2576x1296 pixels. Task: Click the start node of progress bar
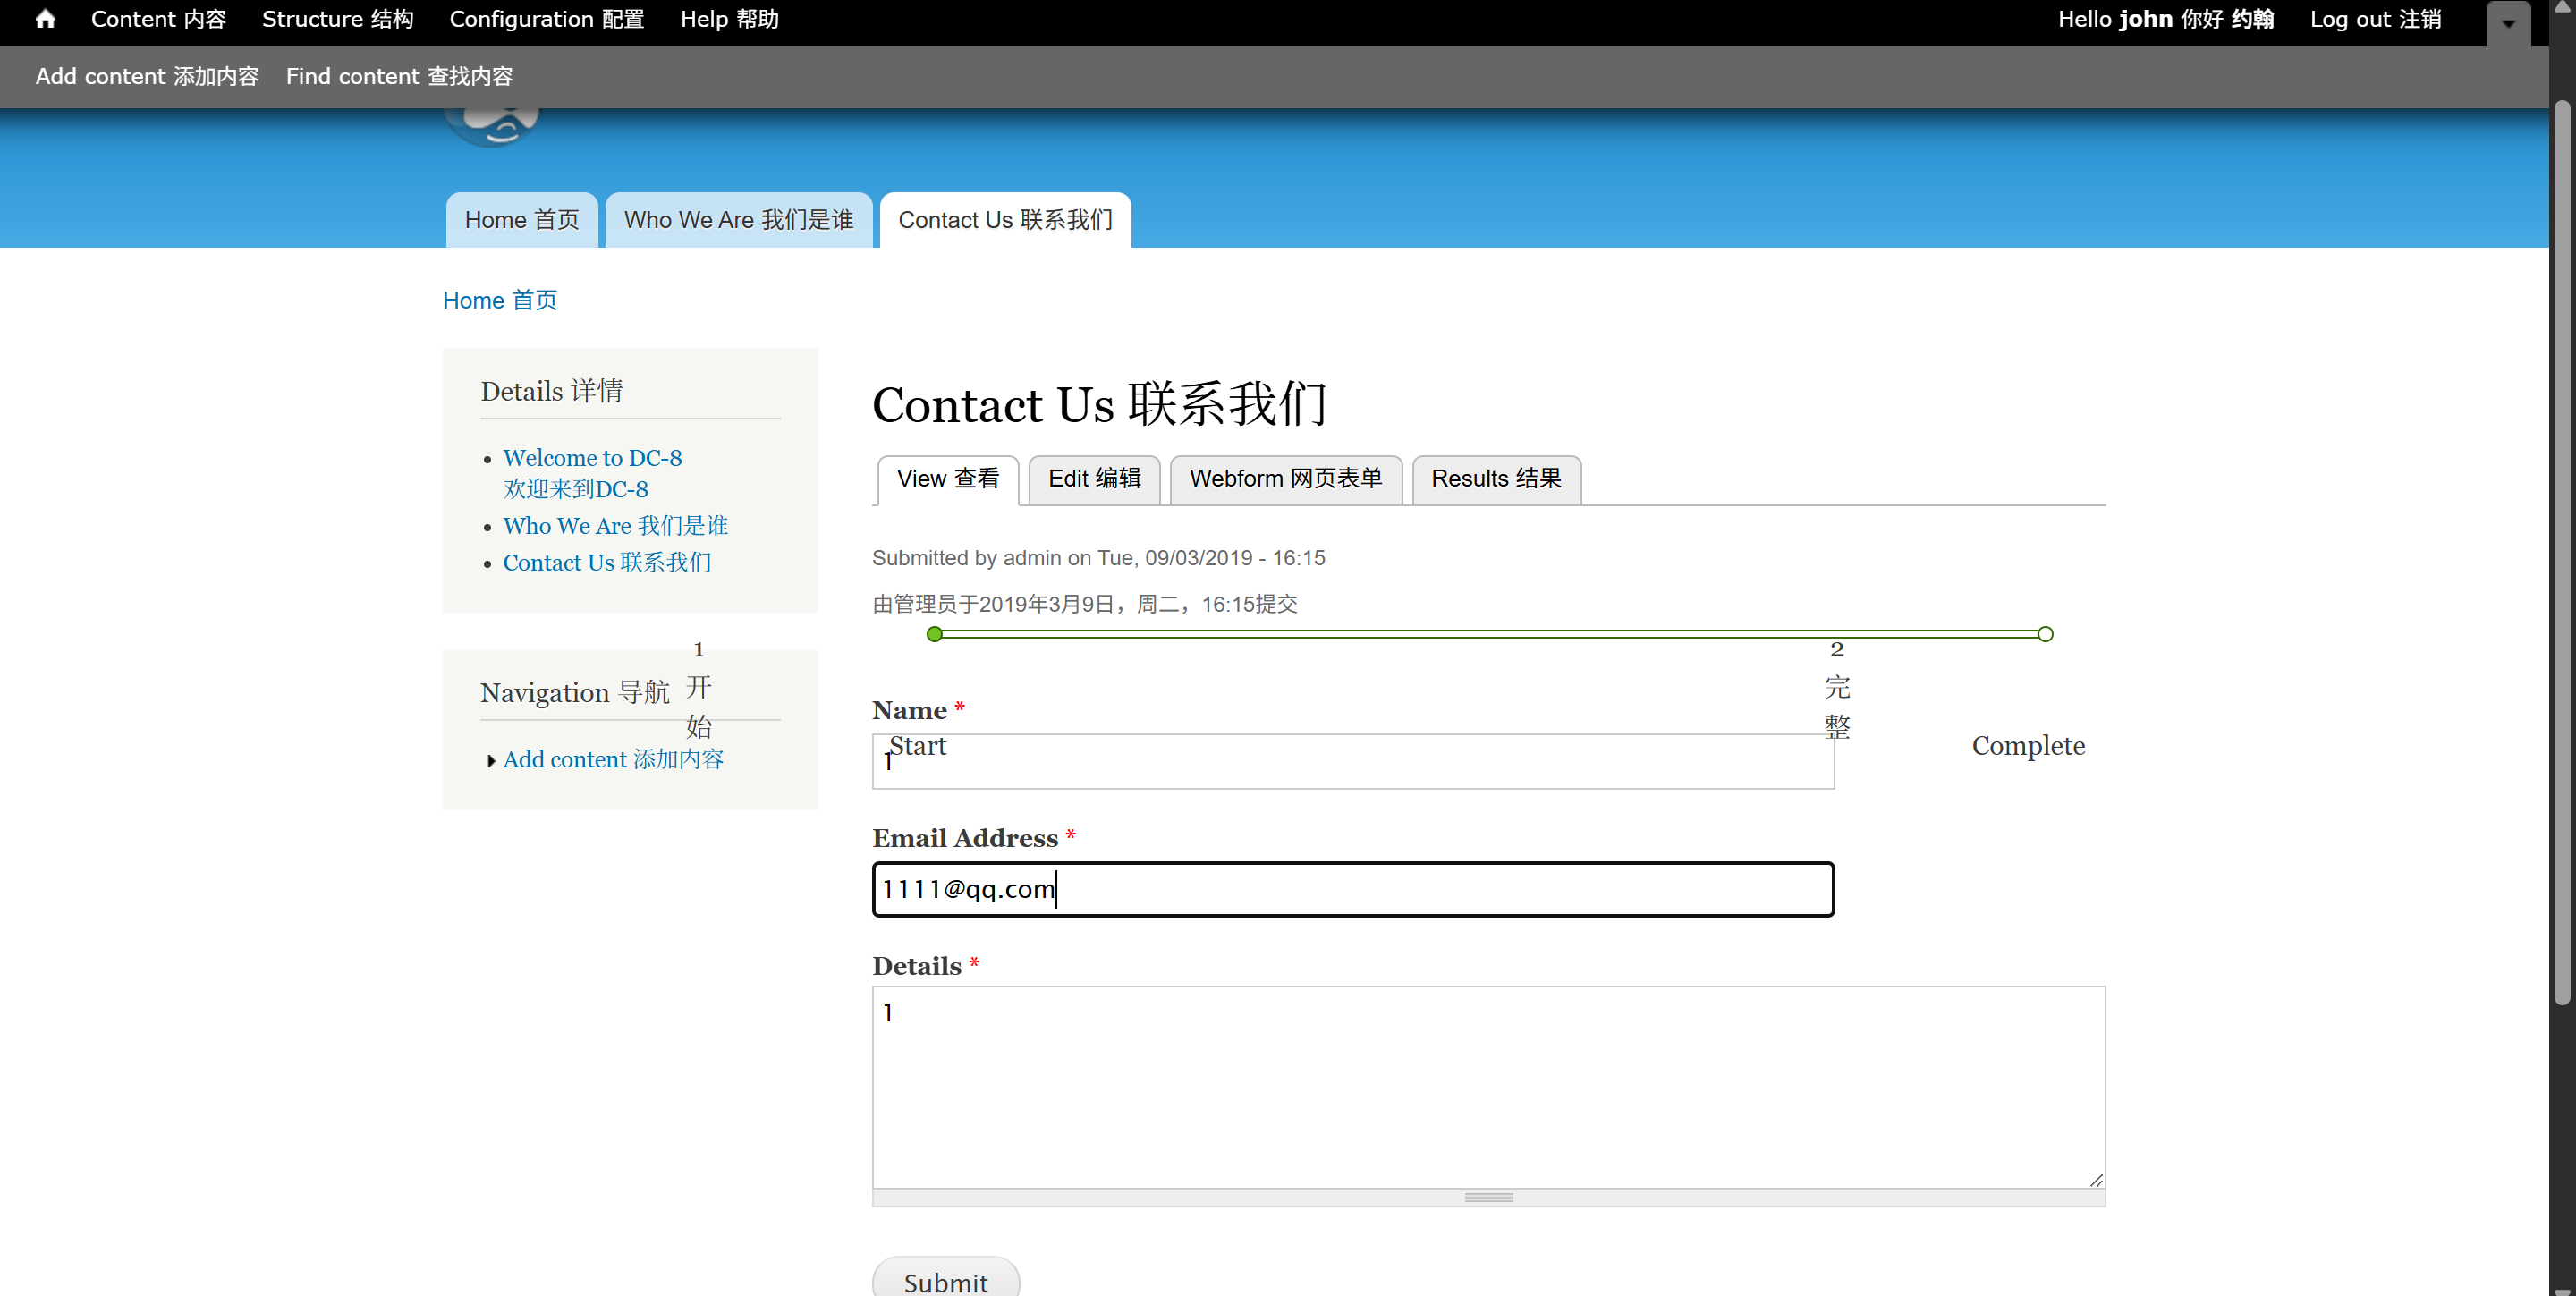934,634
